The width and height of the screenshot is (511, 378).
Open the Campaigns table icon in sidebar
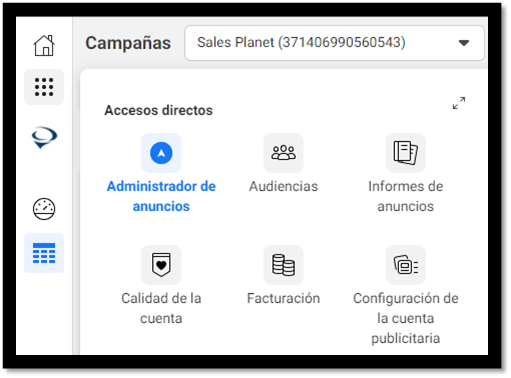[44, 253]
